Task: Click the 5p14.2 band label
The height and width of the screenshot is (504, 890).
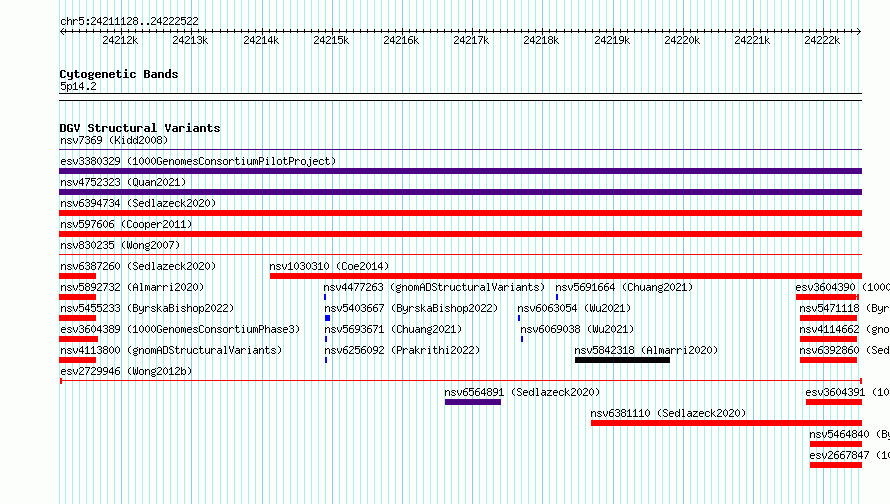Action: coord(78,86)
